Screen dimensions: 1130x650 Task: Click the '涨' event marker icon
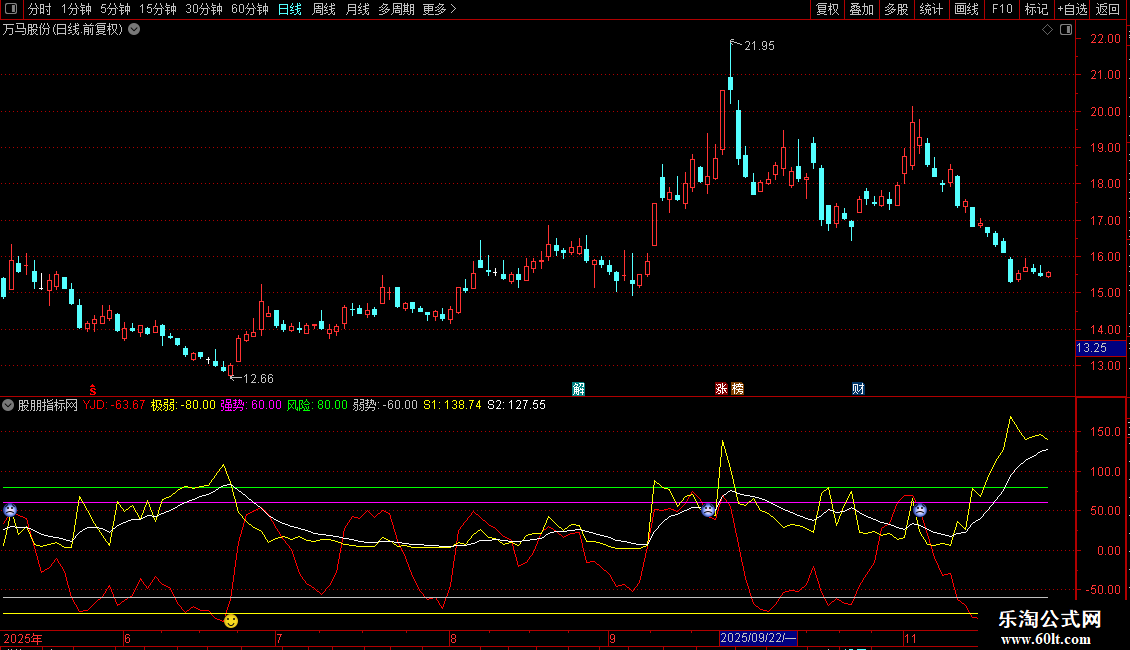pyautogui.click(x=721, y=389)
